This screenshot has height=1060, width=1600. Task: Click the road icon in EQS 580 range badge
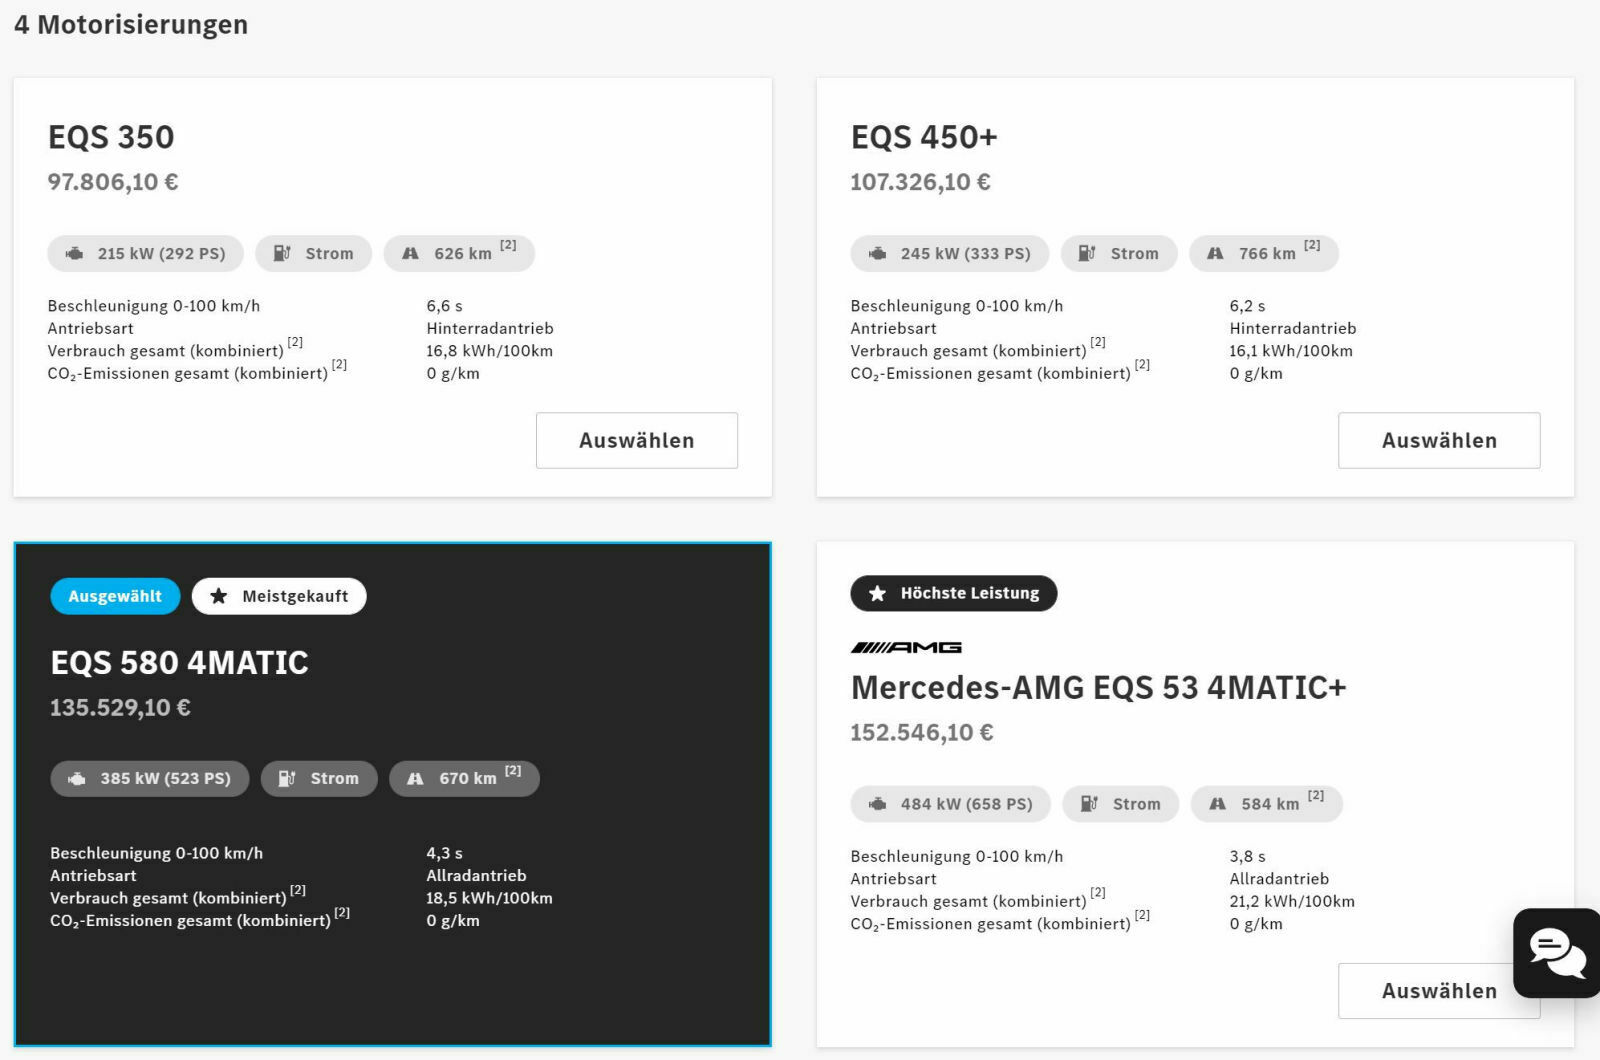(x=415, y=779)
